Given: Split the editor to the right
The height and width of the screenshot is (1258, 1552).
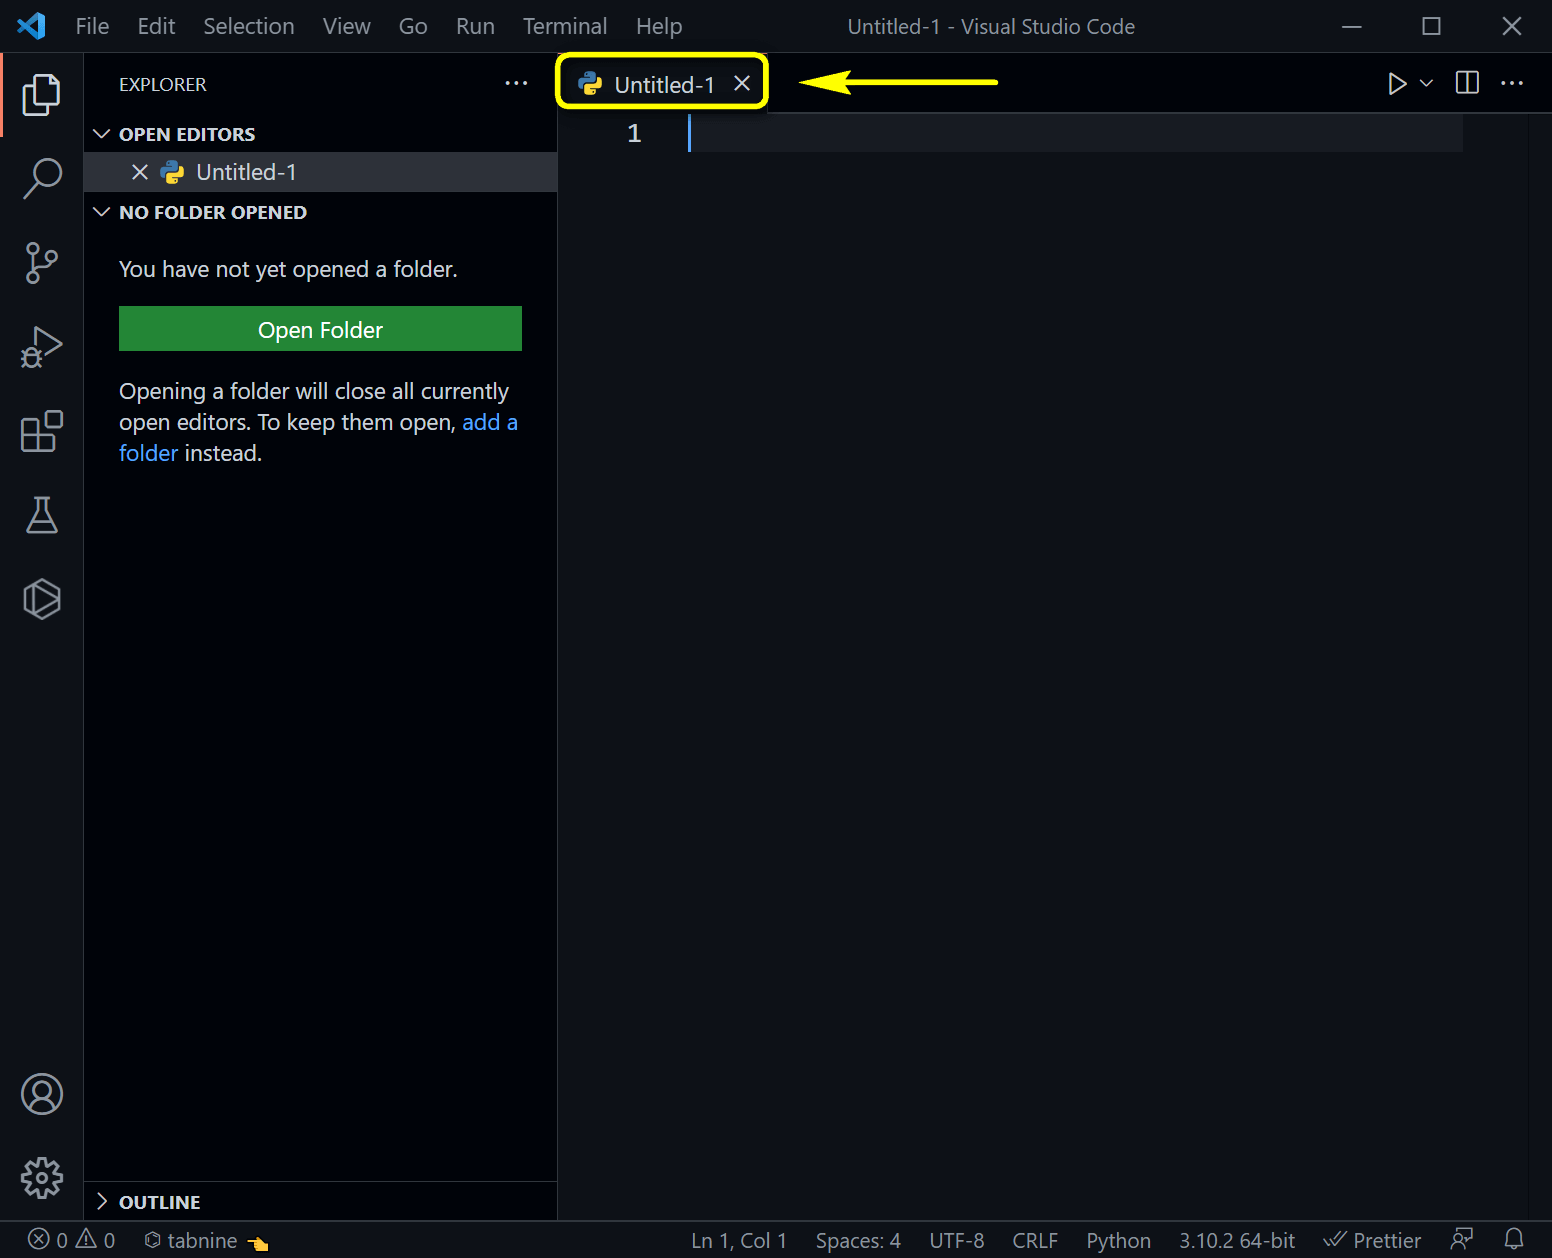Looking at the screenshot, I should coord(1467,83).
